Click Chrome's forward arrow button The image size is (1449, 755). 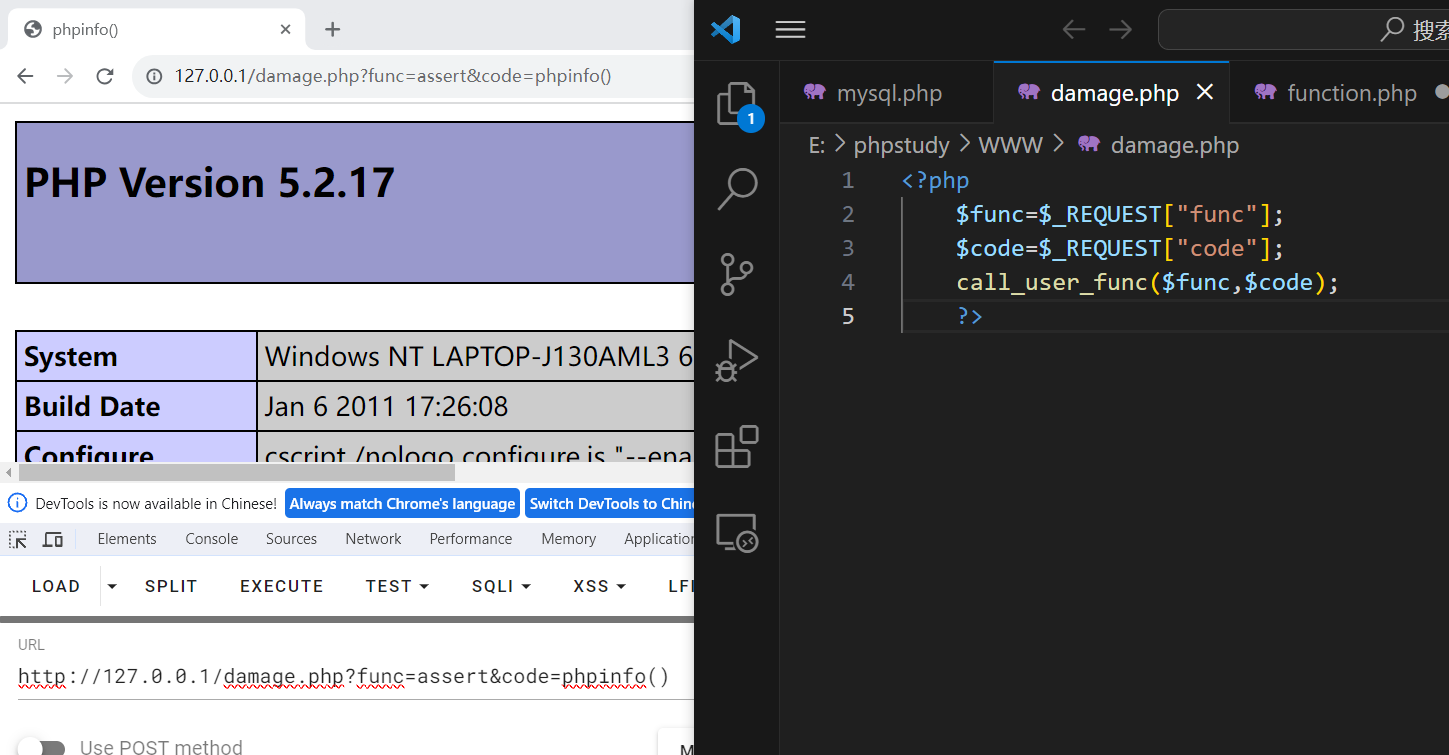(65, 76)
